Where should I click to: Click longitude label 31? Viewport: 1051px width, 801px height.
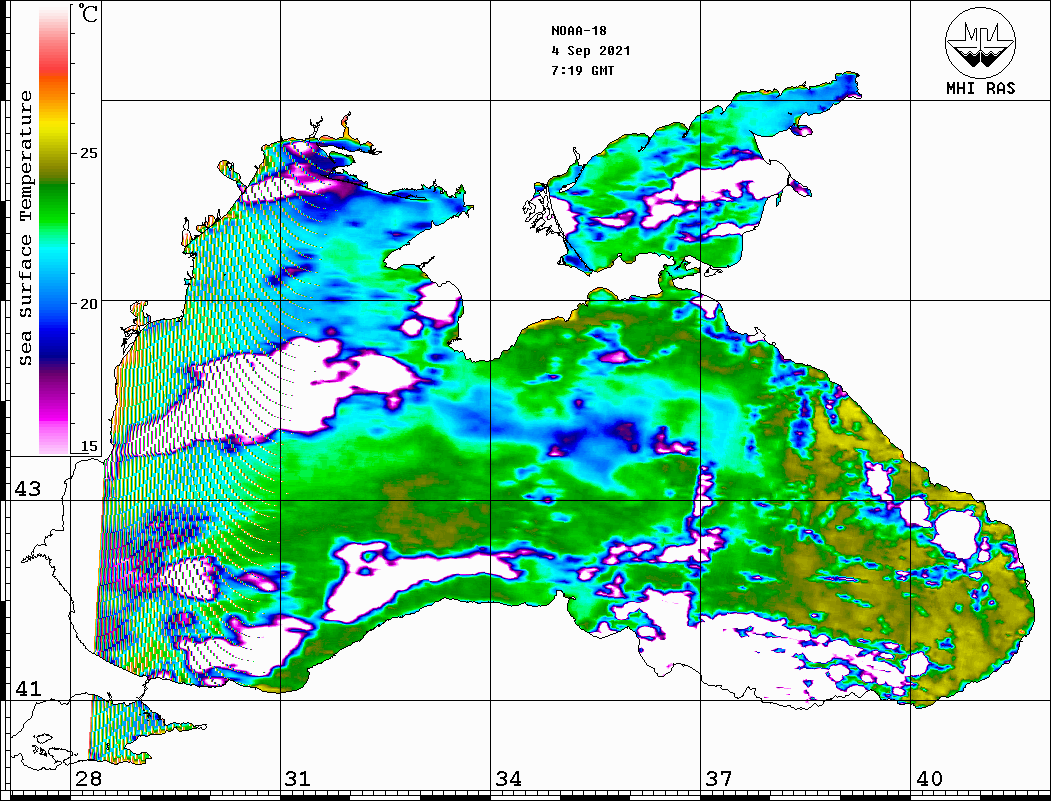point(298,779)
